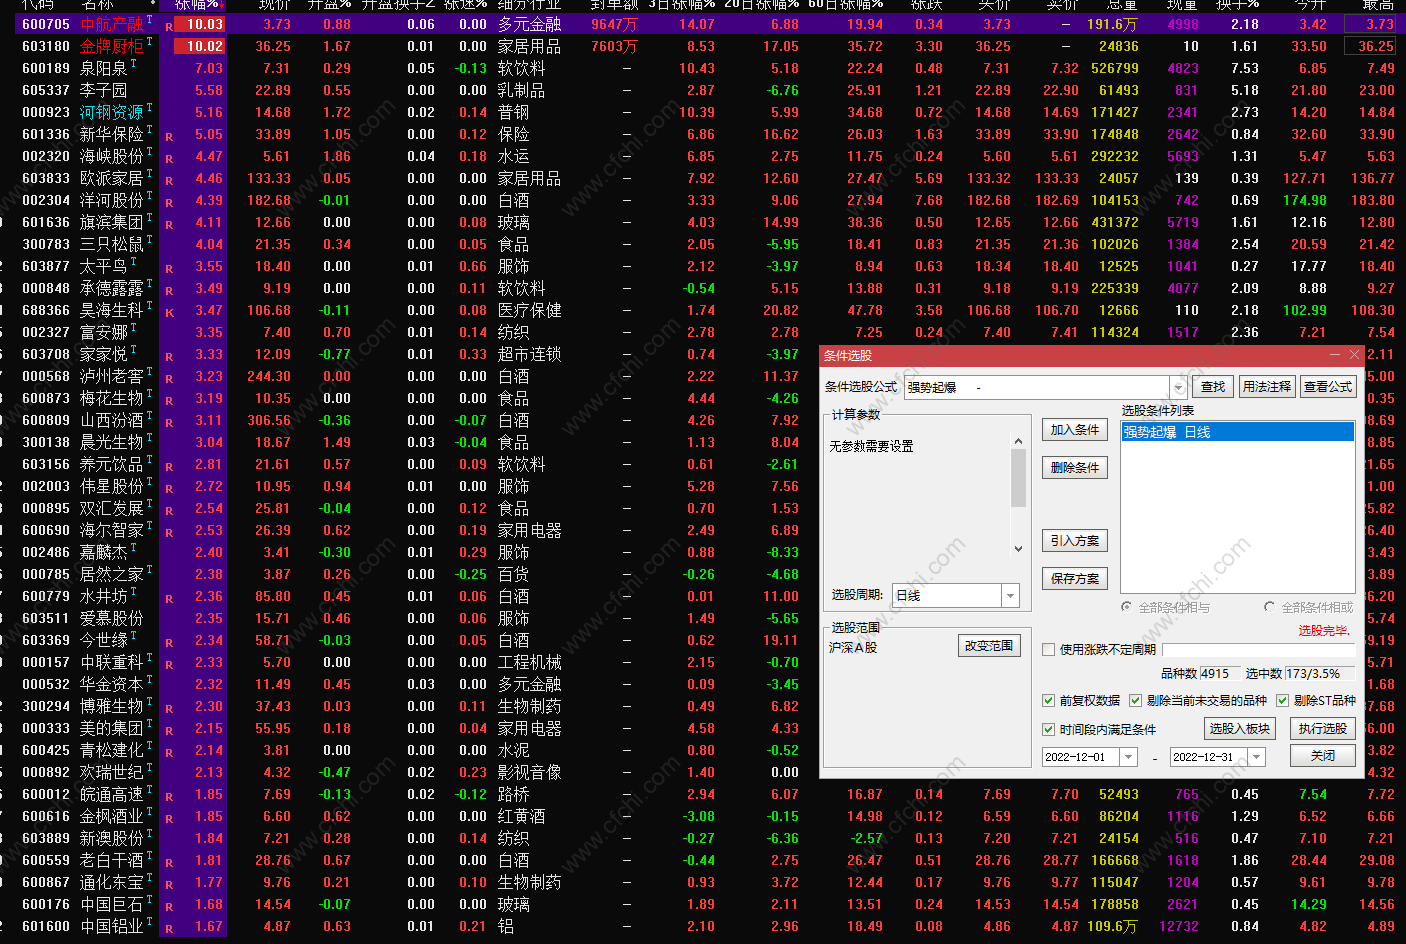This screenshot has height=944, width=1406.
Task: Click the R marker beside 新华保险
Action: pos(169,136)
